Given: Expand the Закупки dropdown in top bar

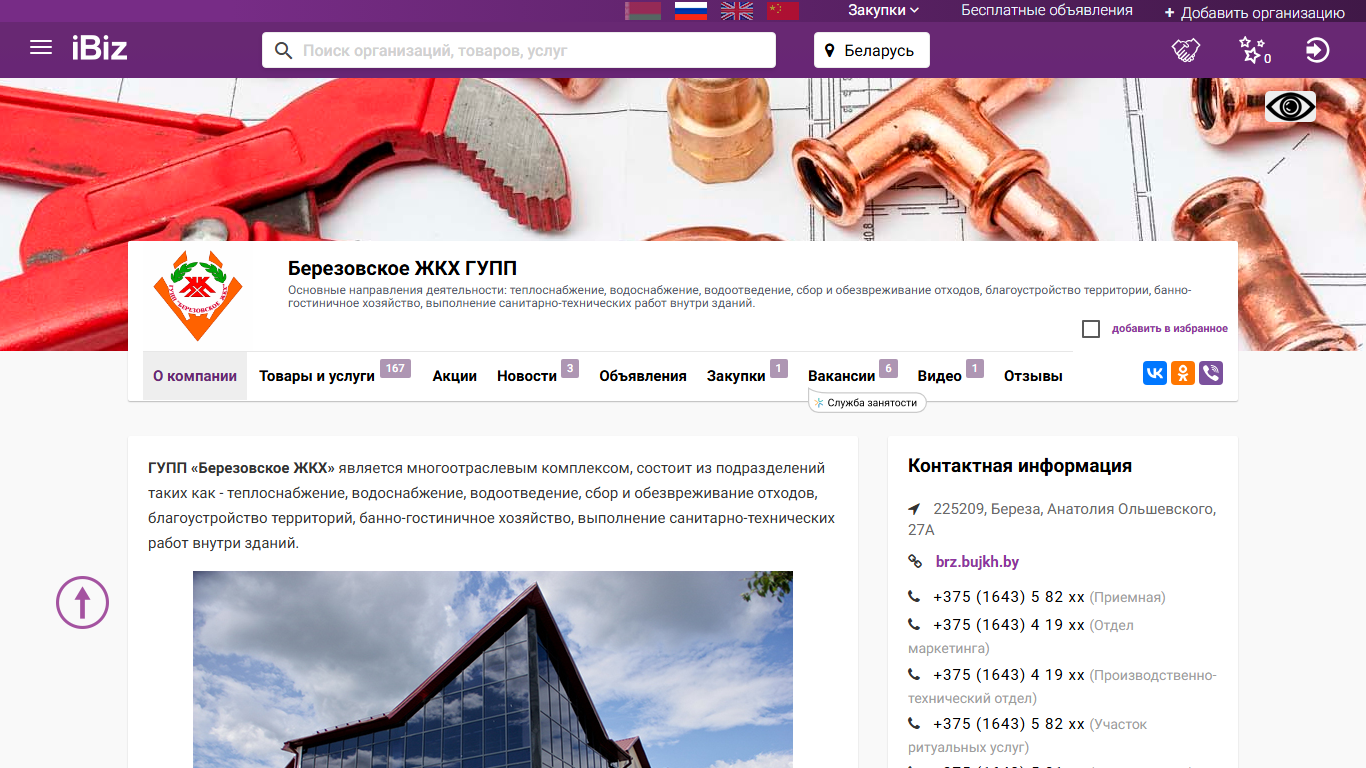Looking at the screenshot, I should 883,10.
